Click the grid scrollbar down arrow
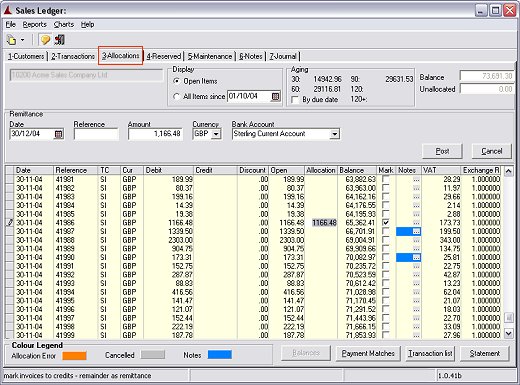 [x=508, y=333]
